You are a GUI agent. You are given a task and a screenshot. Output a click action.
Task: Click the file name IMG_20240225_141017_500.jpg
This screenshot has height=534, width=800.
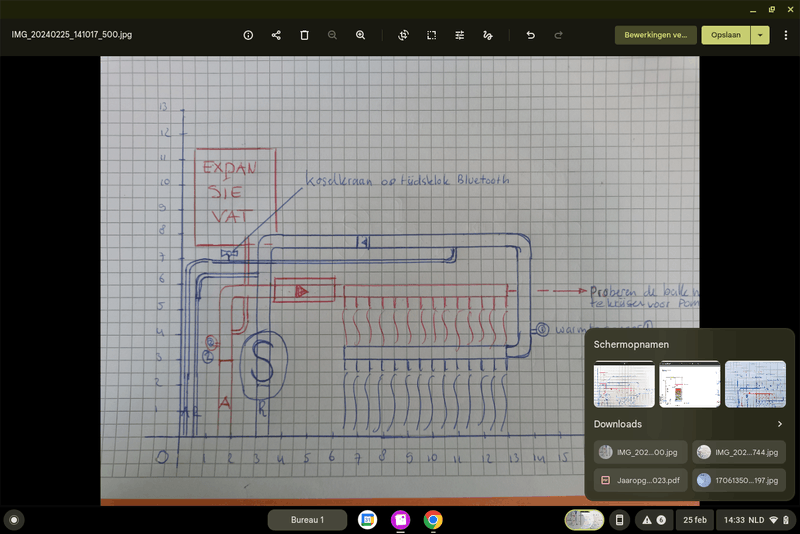pyautogui.click(x=71, y=35)
